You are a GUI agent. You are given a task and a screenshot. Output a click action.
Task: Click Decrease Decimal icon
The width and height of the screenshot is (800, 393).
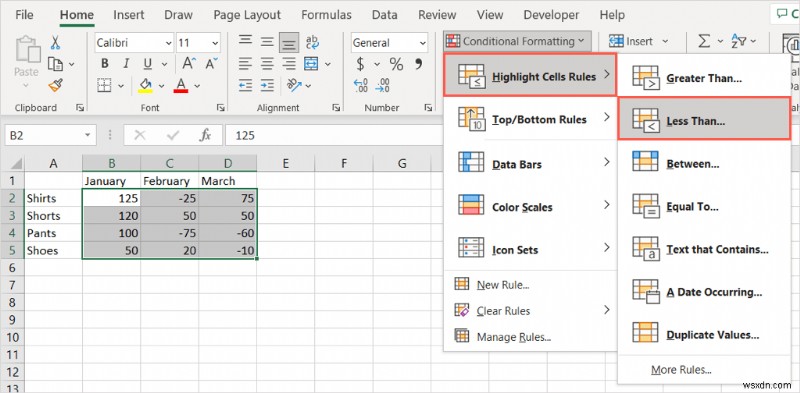(x=383, y=85)
